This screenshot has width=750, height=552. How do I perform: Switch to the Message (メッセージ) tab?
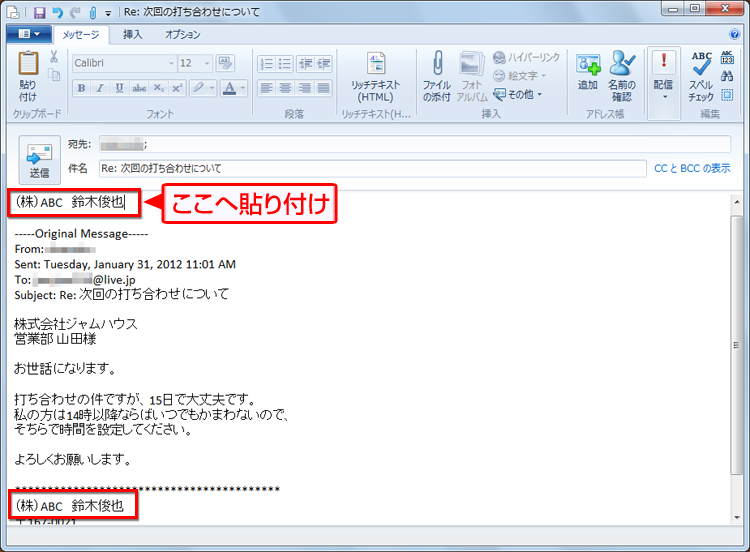[x=81, y=34]
